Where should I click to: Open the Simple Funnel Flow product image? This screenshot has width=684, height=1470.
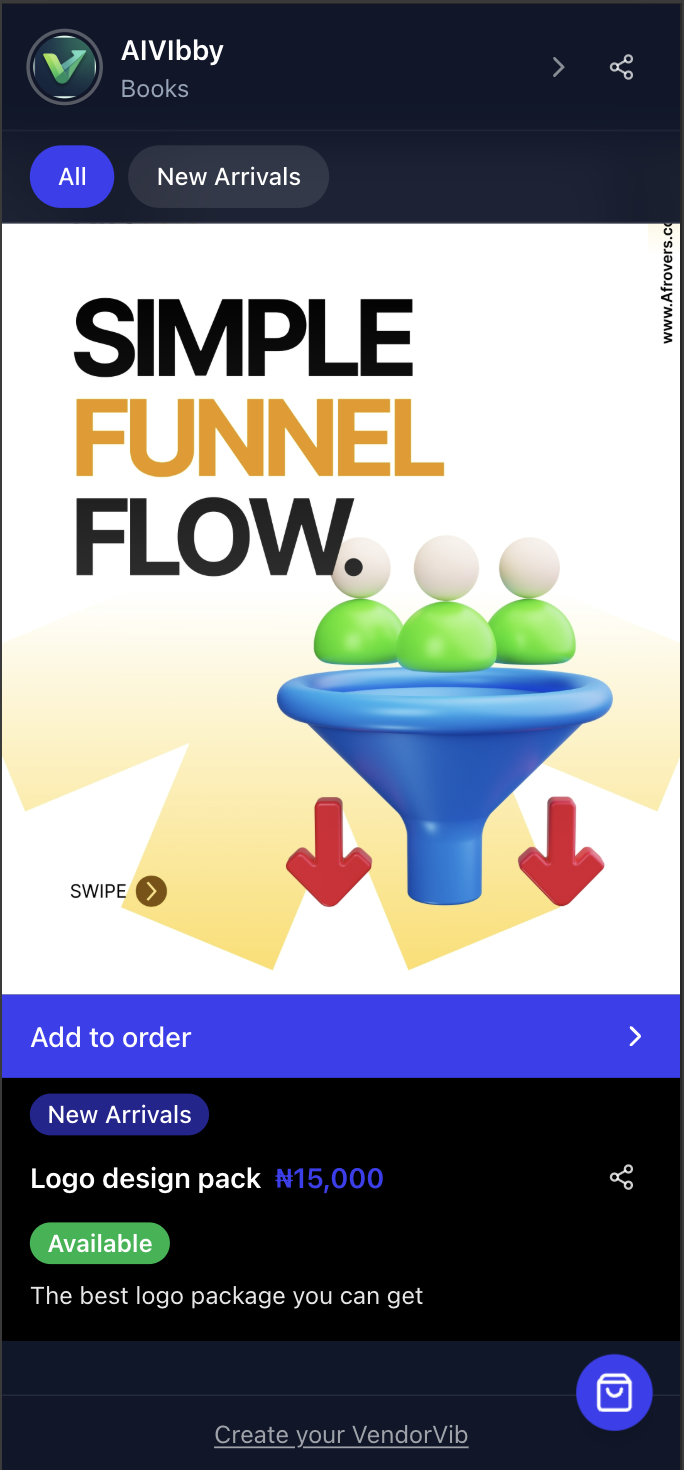click(341, 609)
